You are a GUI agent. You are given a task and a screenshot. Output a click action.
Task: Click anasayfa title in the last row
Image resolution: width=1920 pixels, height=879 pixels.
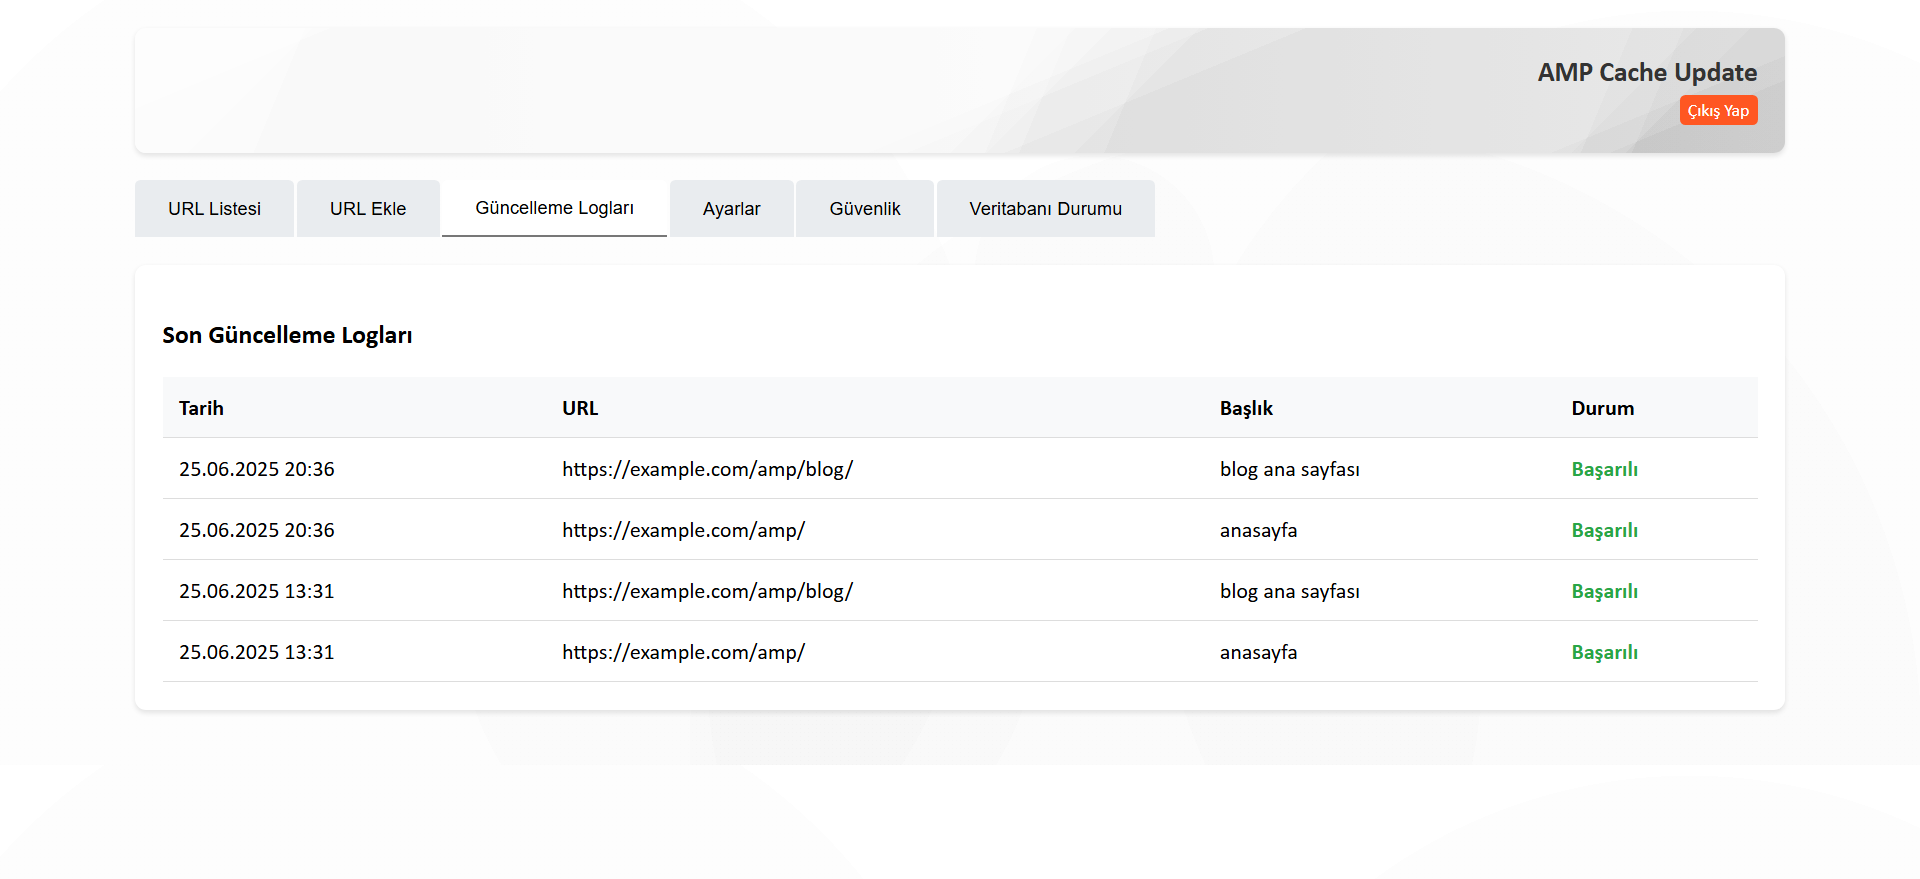pos(1258,652)
